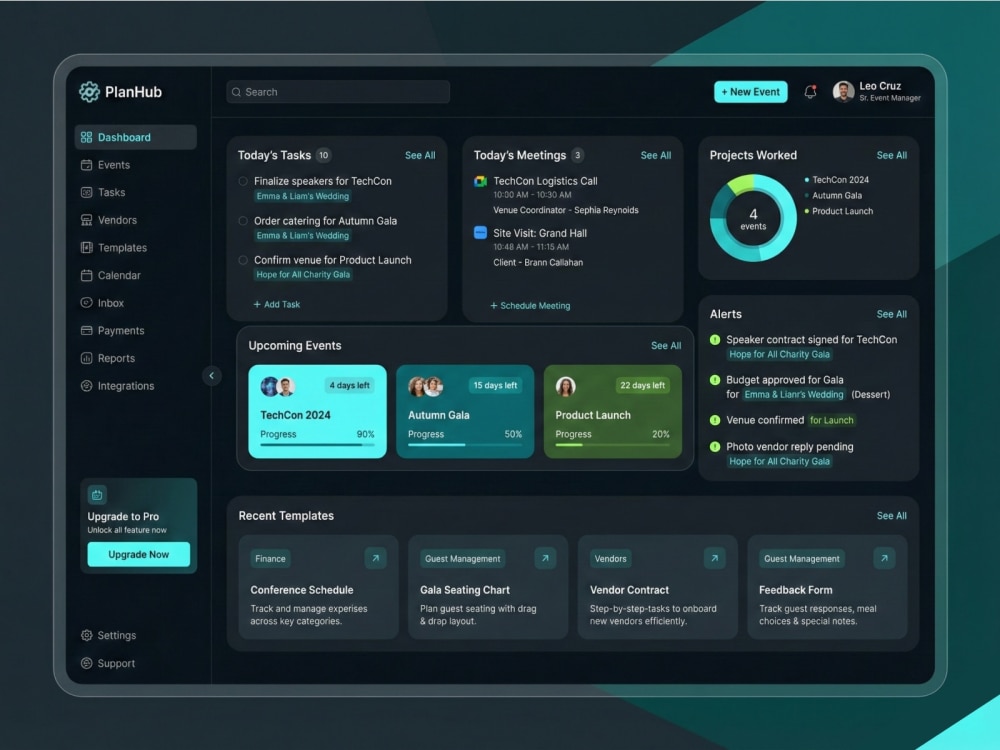
Task: Open the Autumn Gala event card
Action: pos(465,411)
